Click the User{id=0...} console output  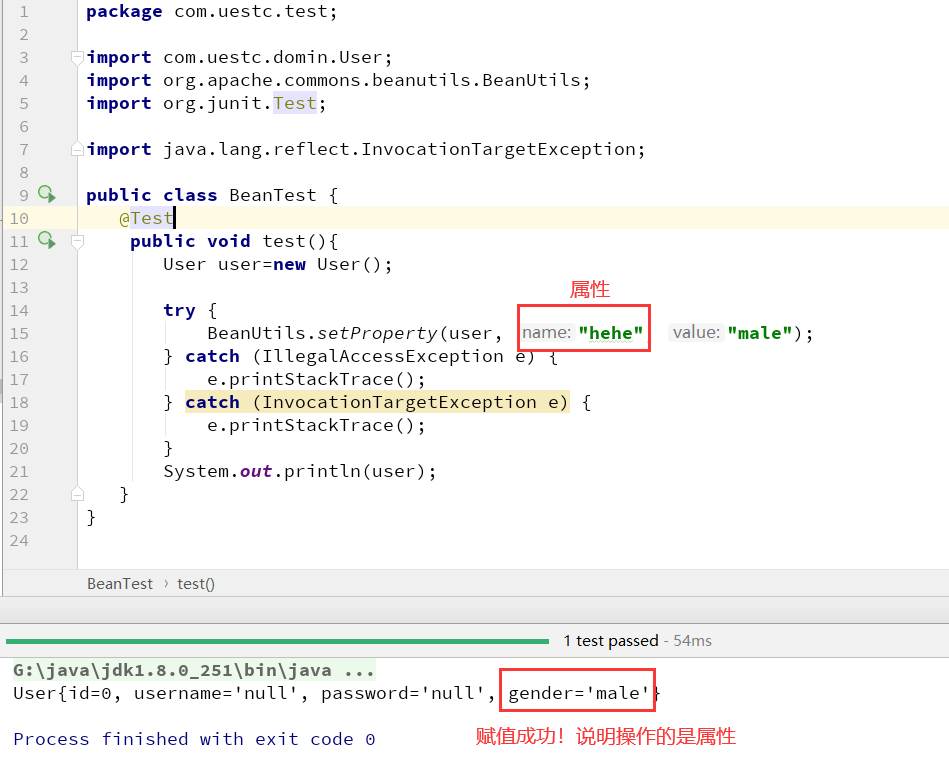tap(337, 693)
